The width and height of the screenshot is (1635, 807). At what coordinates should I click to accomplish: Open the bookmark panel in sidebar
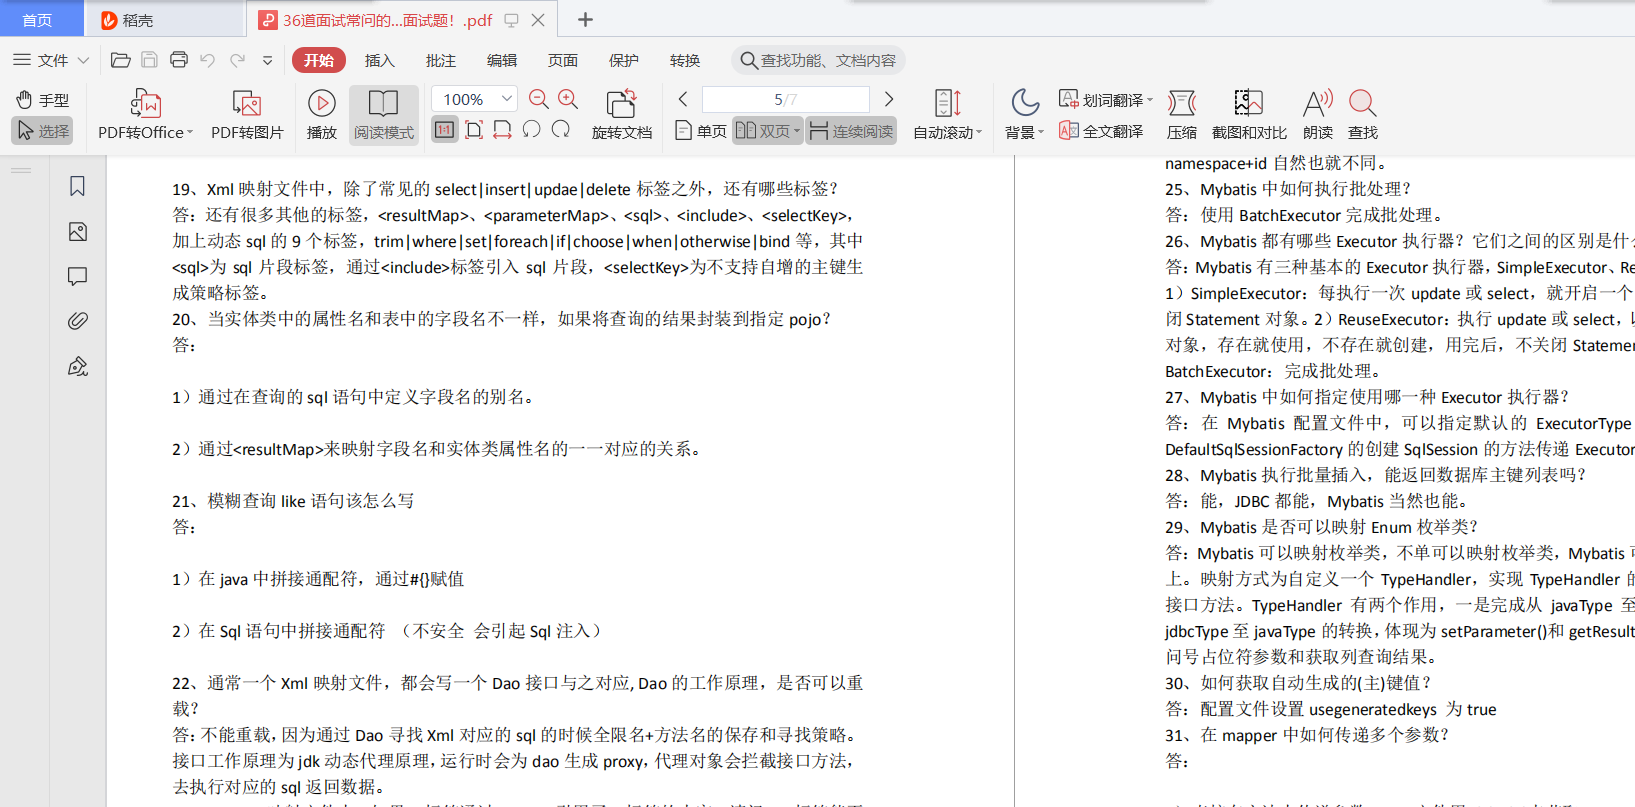coord(77,186)
